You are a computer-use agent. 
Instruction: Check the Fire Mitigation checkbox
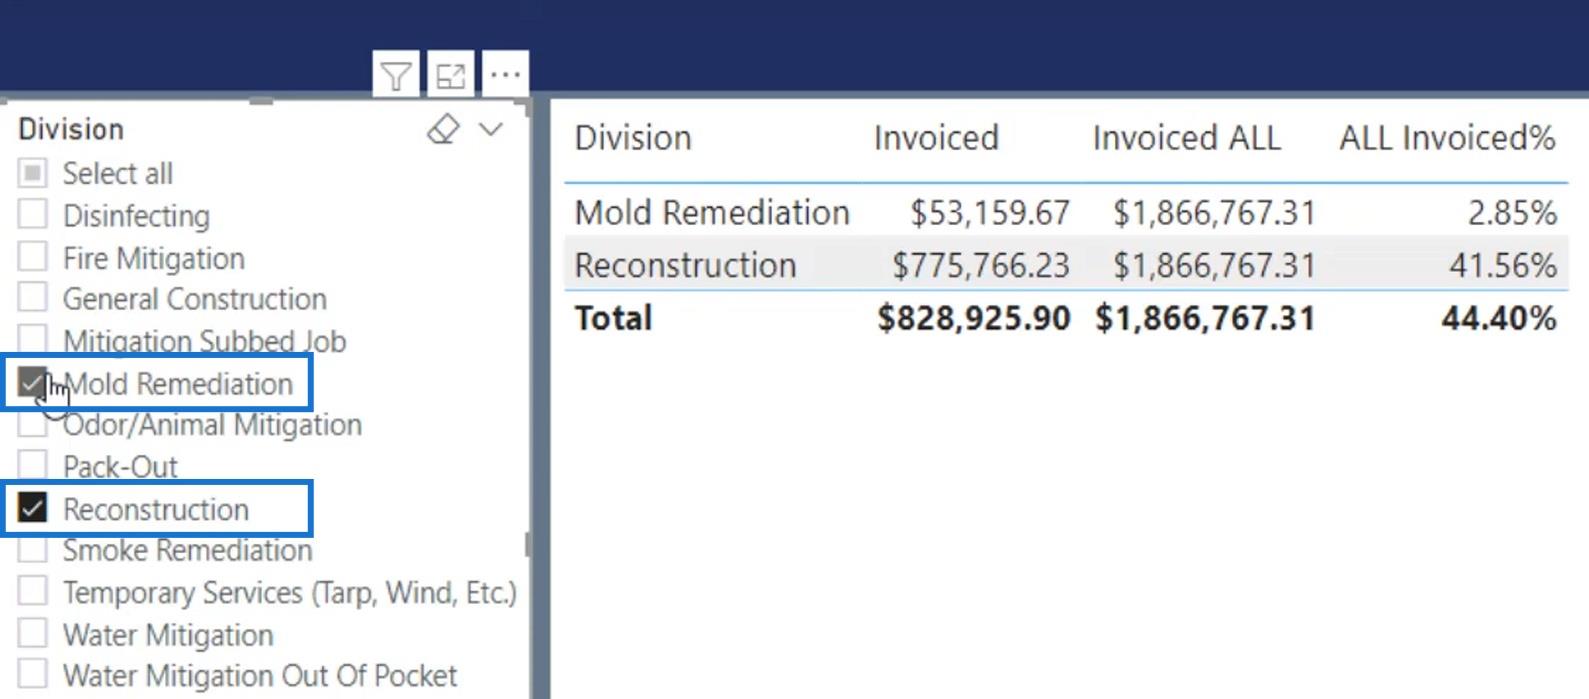pos(32,257)
